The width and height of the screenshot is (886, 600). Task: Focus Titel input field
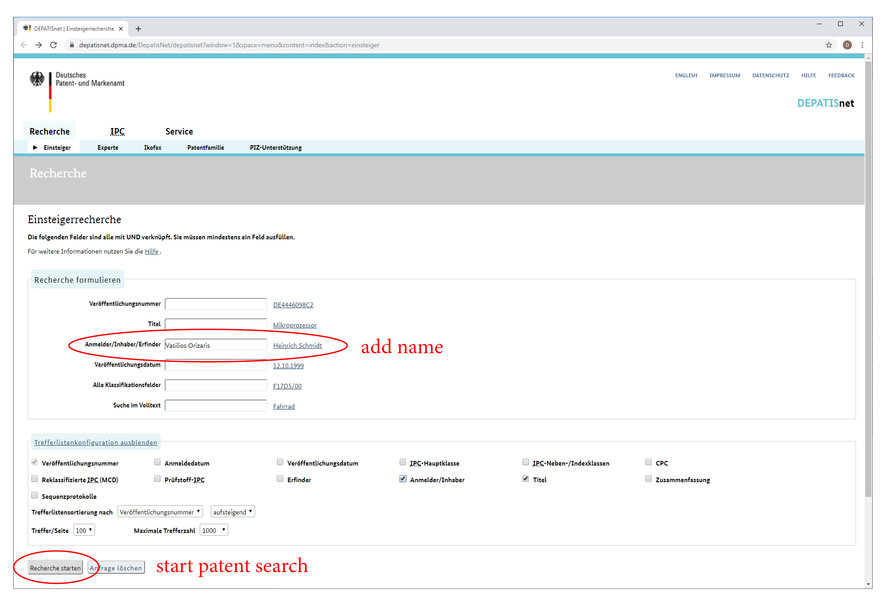coord(216,324)
